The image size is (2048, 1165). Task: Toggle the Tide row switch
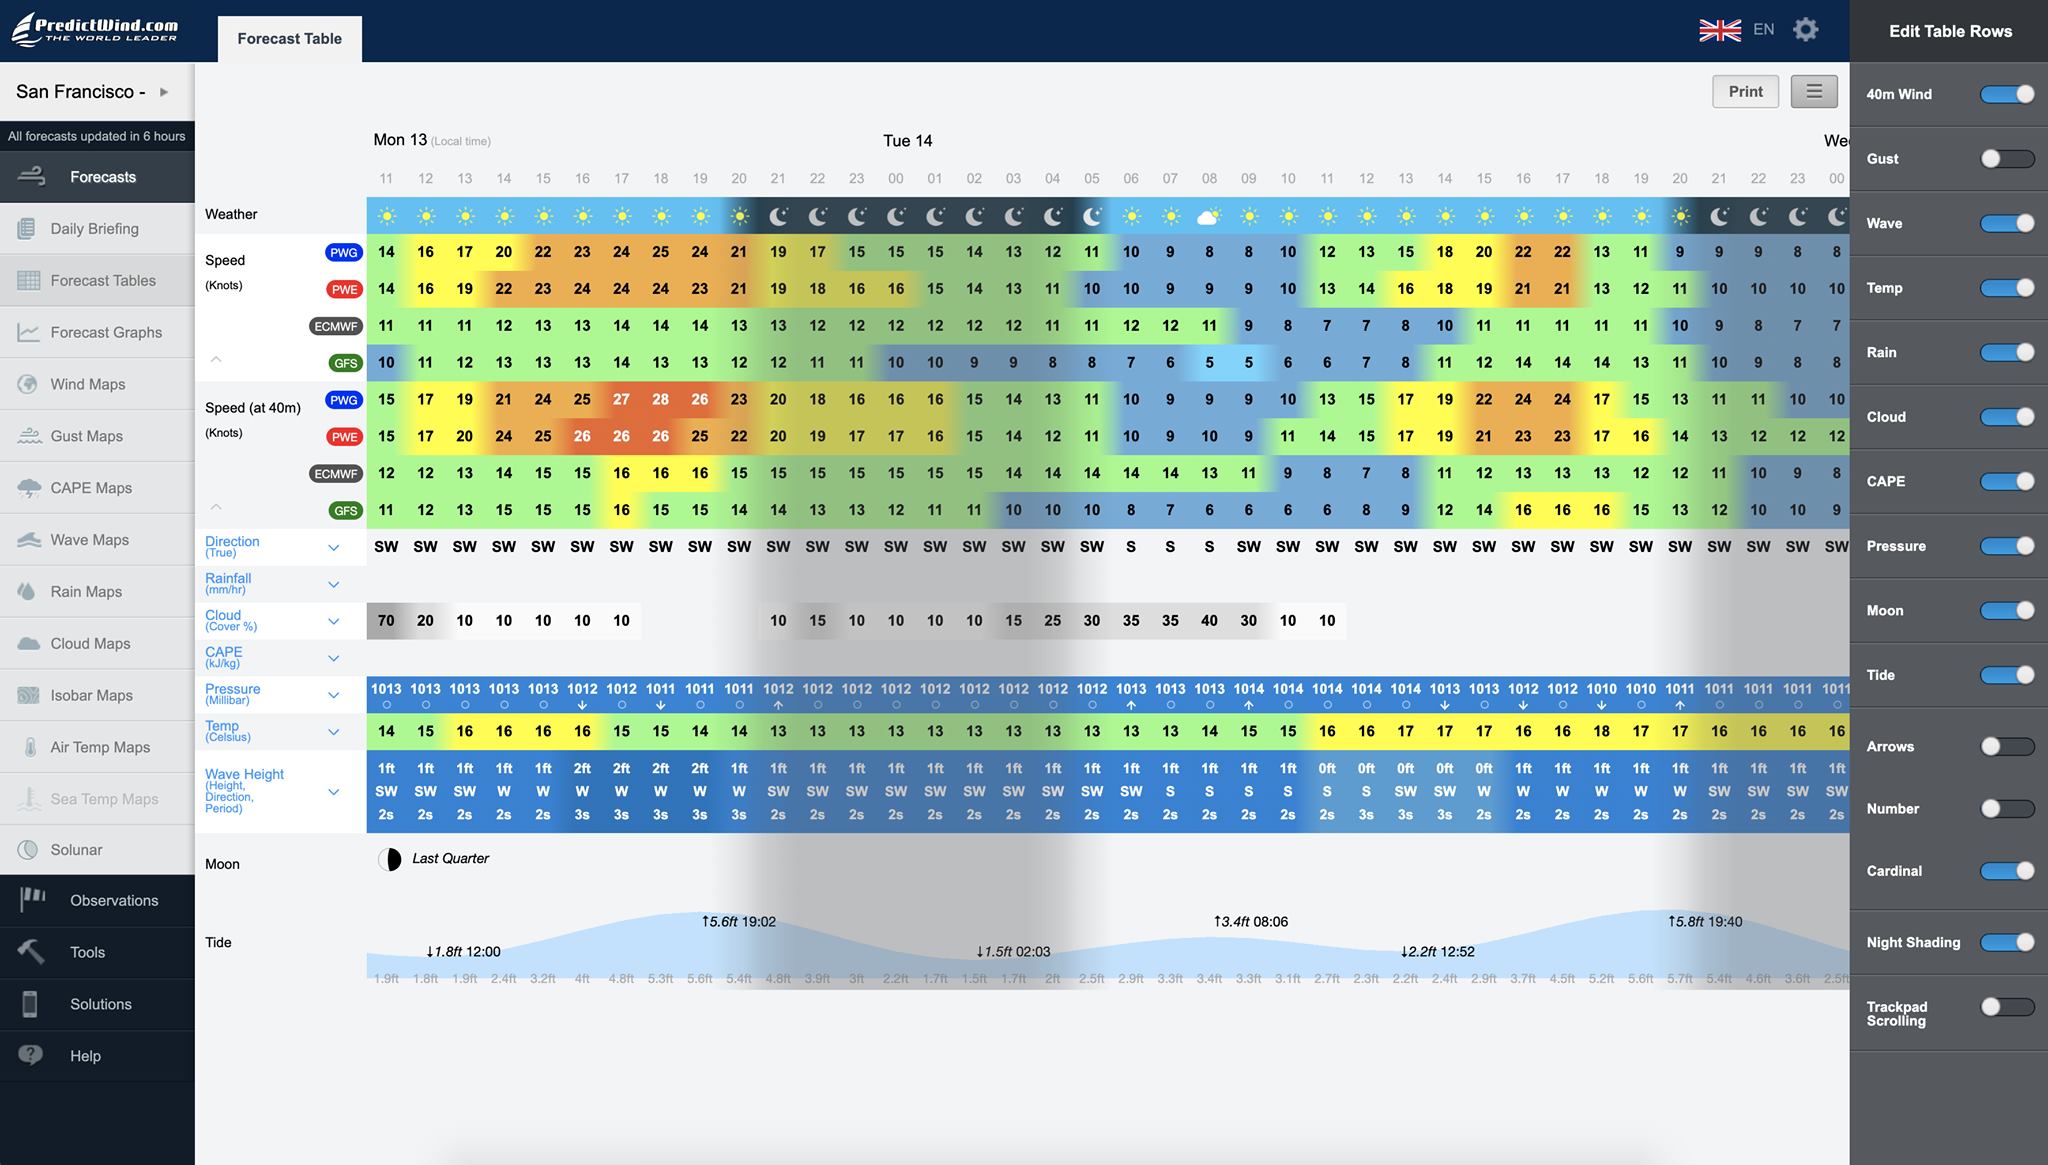click(x=2007, y=675)
